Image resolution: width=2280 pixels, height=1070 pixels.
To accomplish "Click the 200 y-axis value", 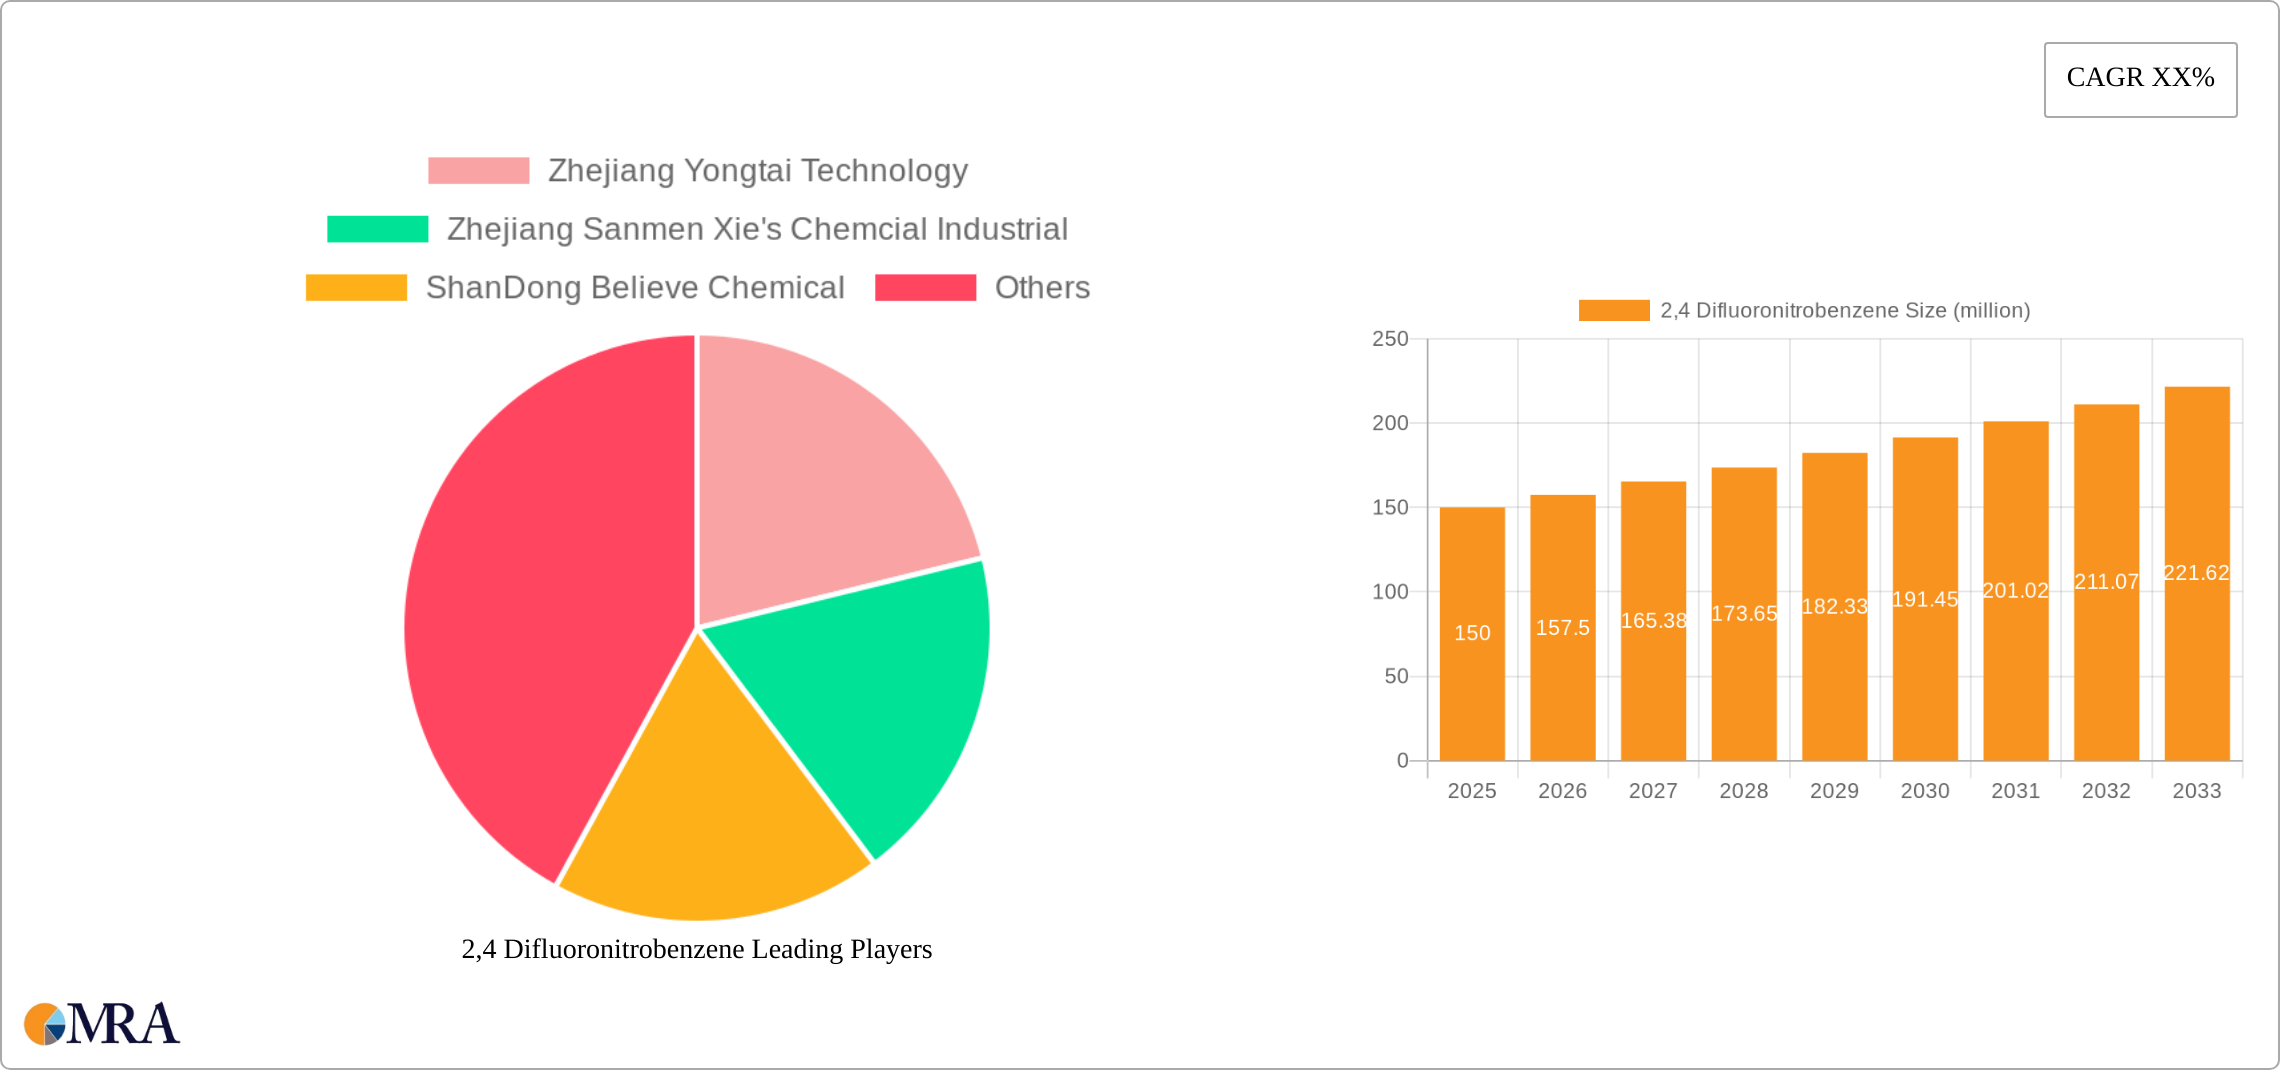I will pos(1390,423).
